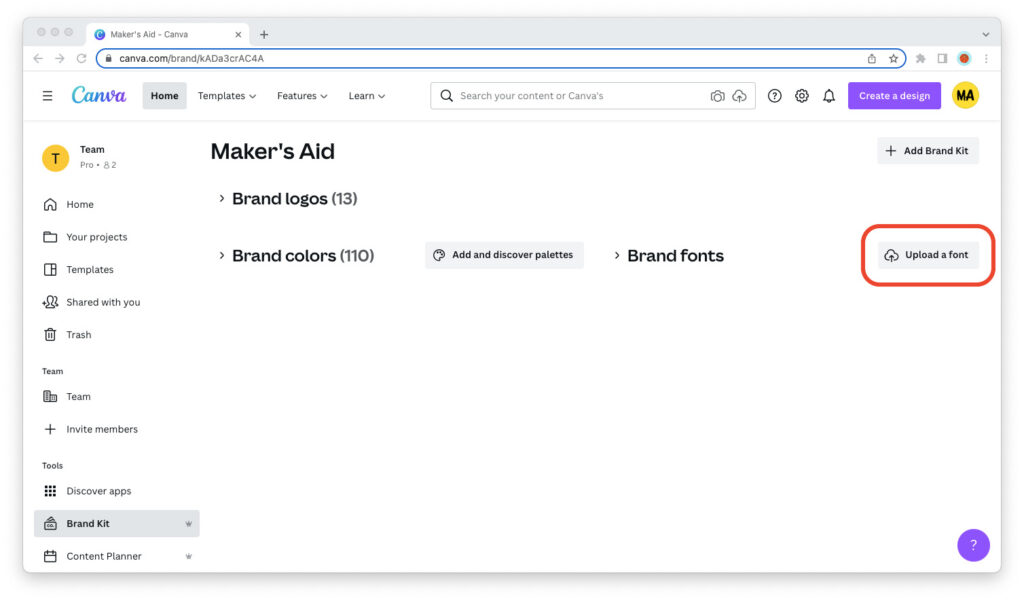
Task: Open Team page in sidebar
Action: click(116, 397)
